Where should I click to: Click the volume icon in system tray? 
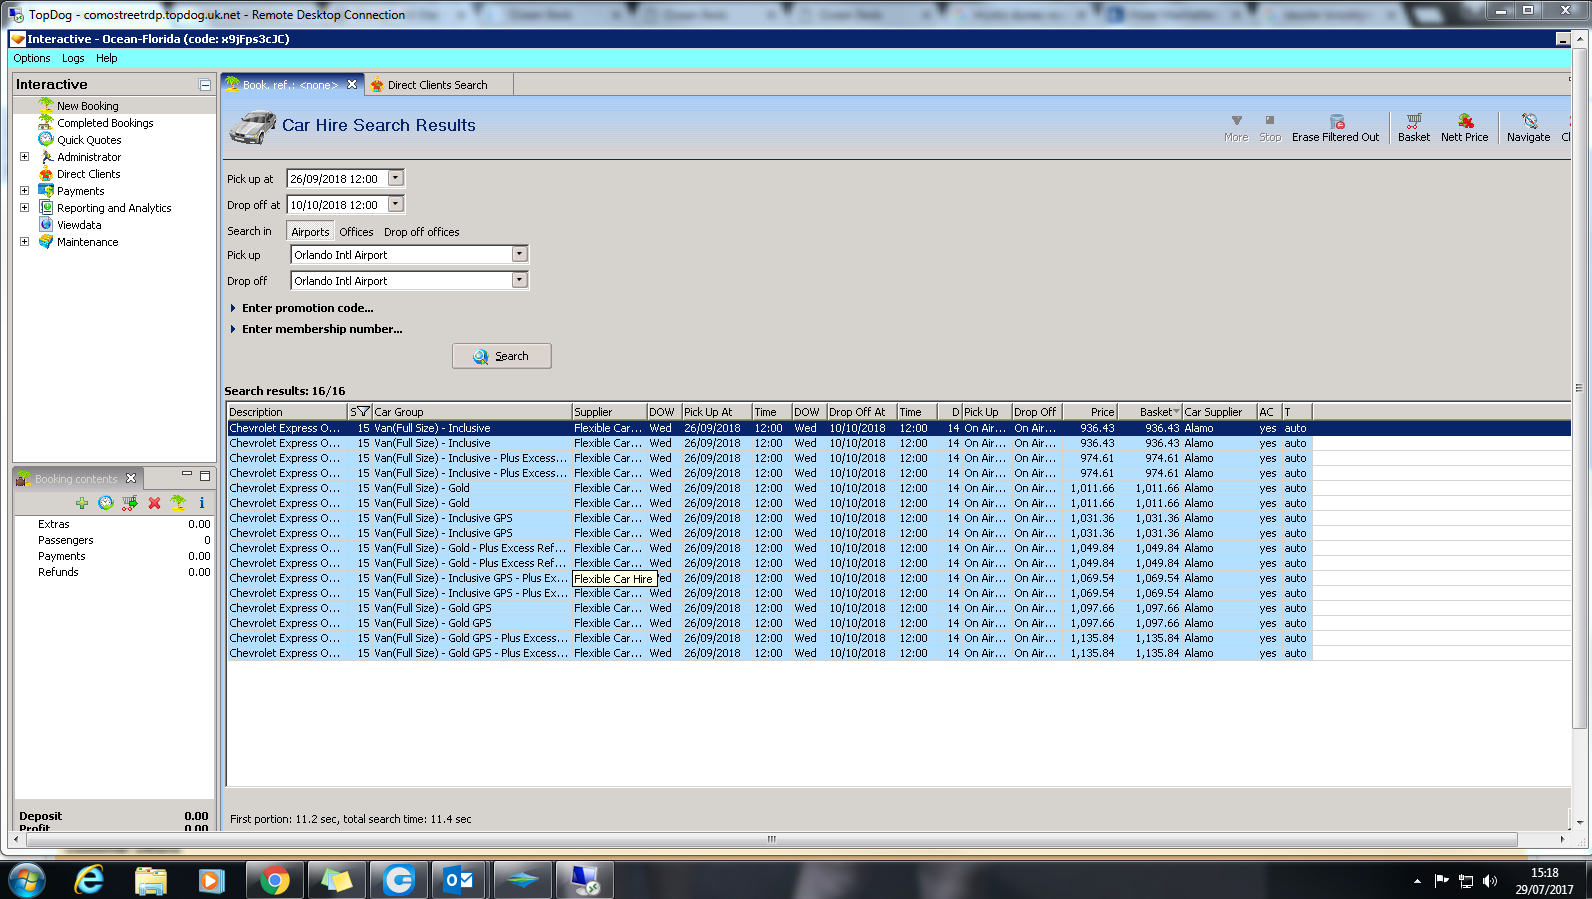coord(1490,881)
